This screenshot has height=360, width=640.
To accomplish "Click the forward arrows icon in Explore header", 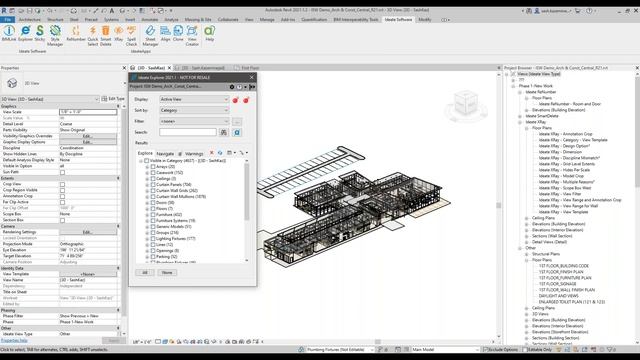I will tap(252, 87).
